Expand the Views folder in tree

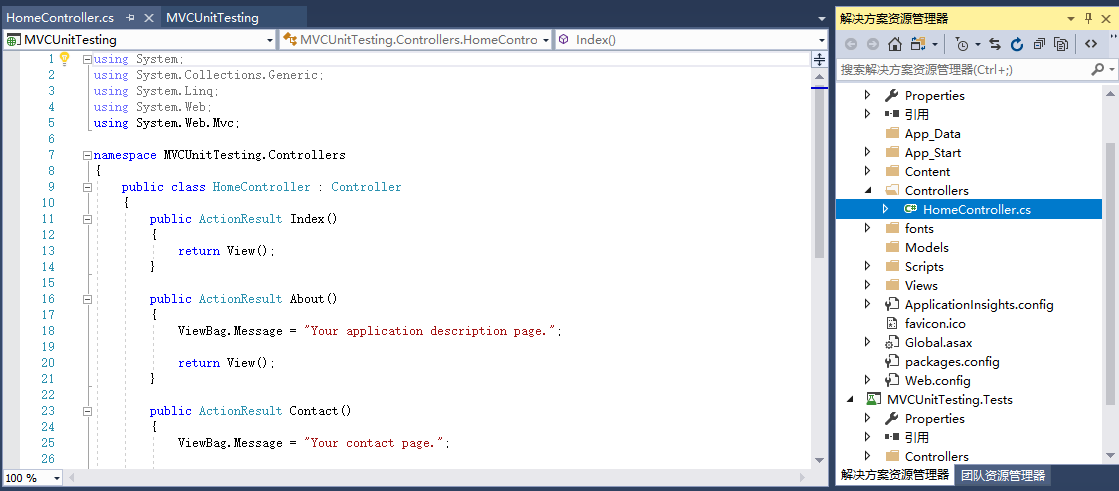[867, 286]
